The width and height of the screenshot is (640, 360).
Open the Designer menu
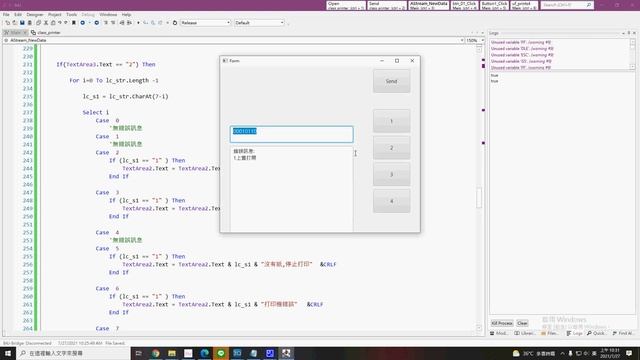[x=35, y=15]
